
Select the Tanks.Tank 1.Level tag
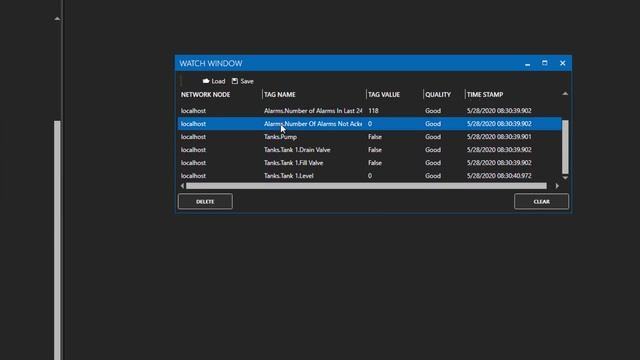(x=289, y=176)
